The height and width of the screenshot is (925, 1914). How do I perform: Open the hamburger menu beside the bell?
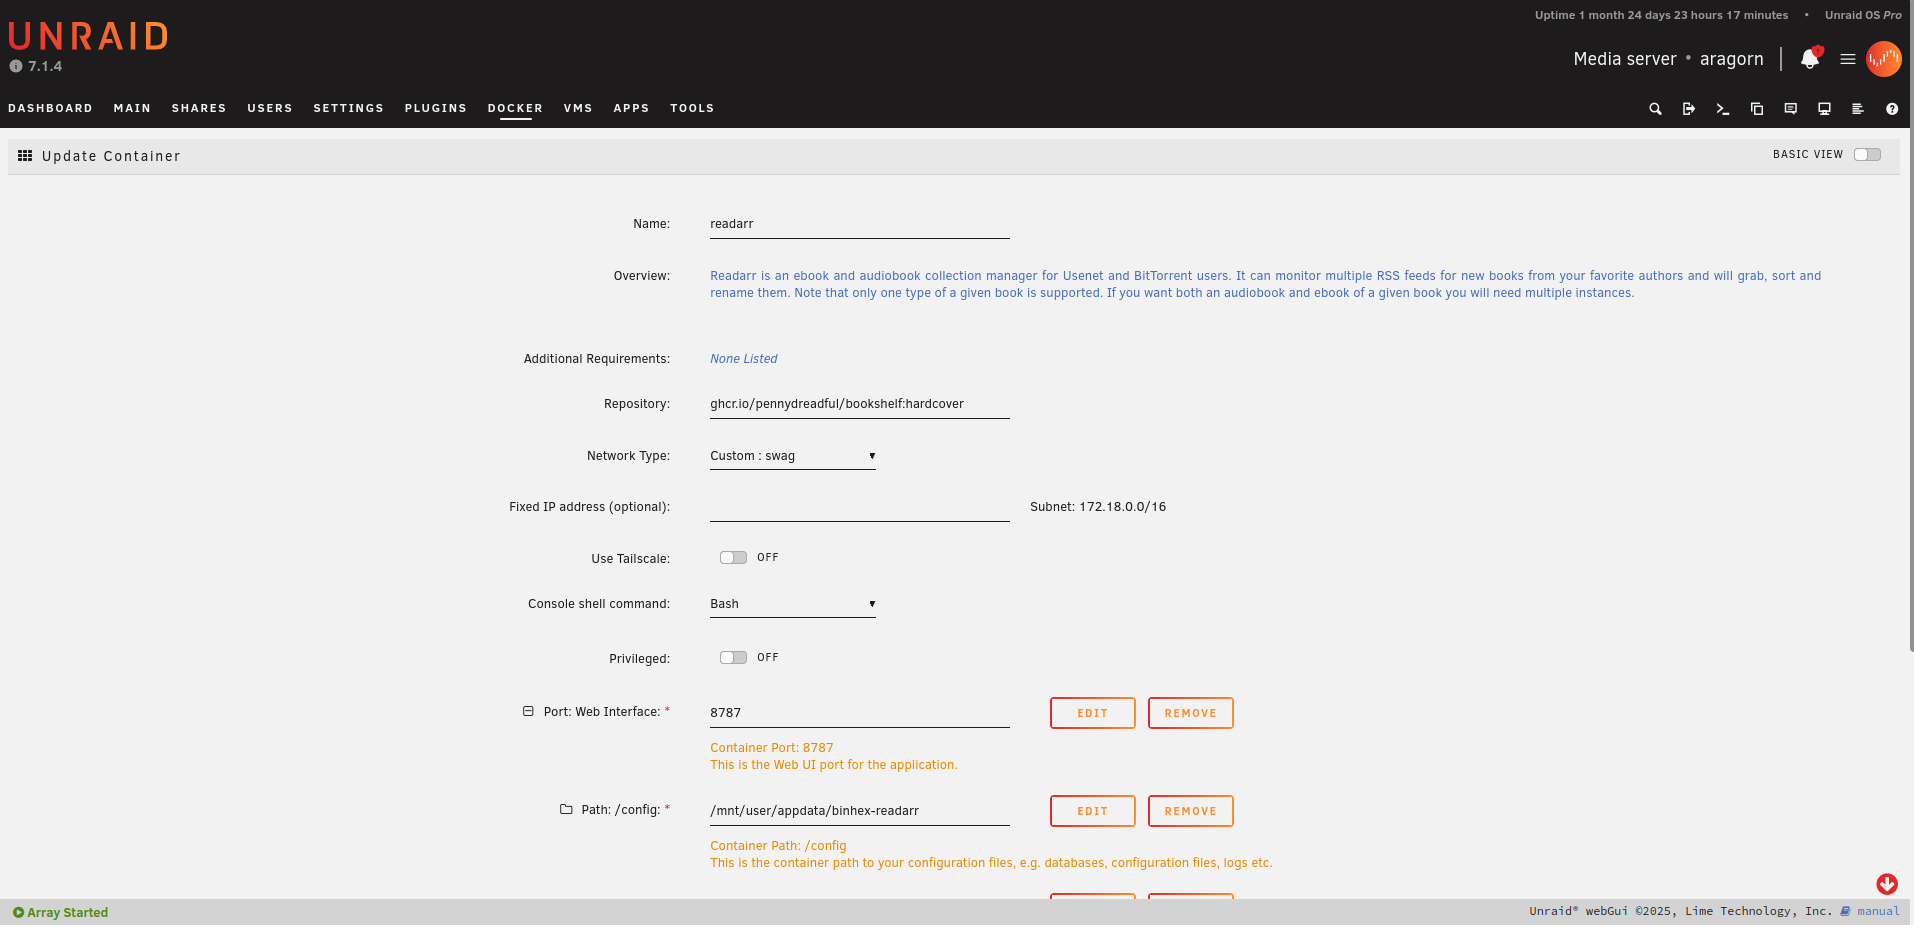pos(1848,59)
